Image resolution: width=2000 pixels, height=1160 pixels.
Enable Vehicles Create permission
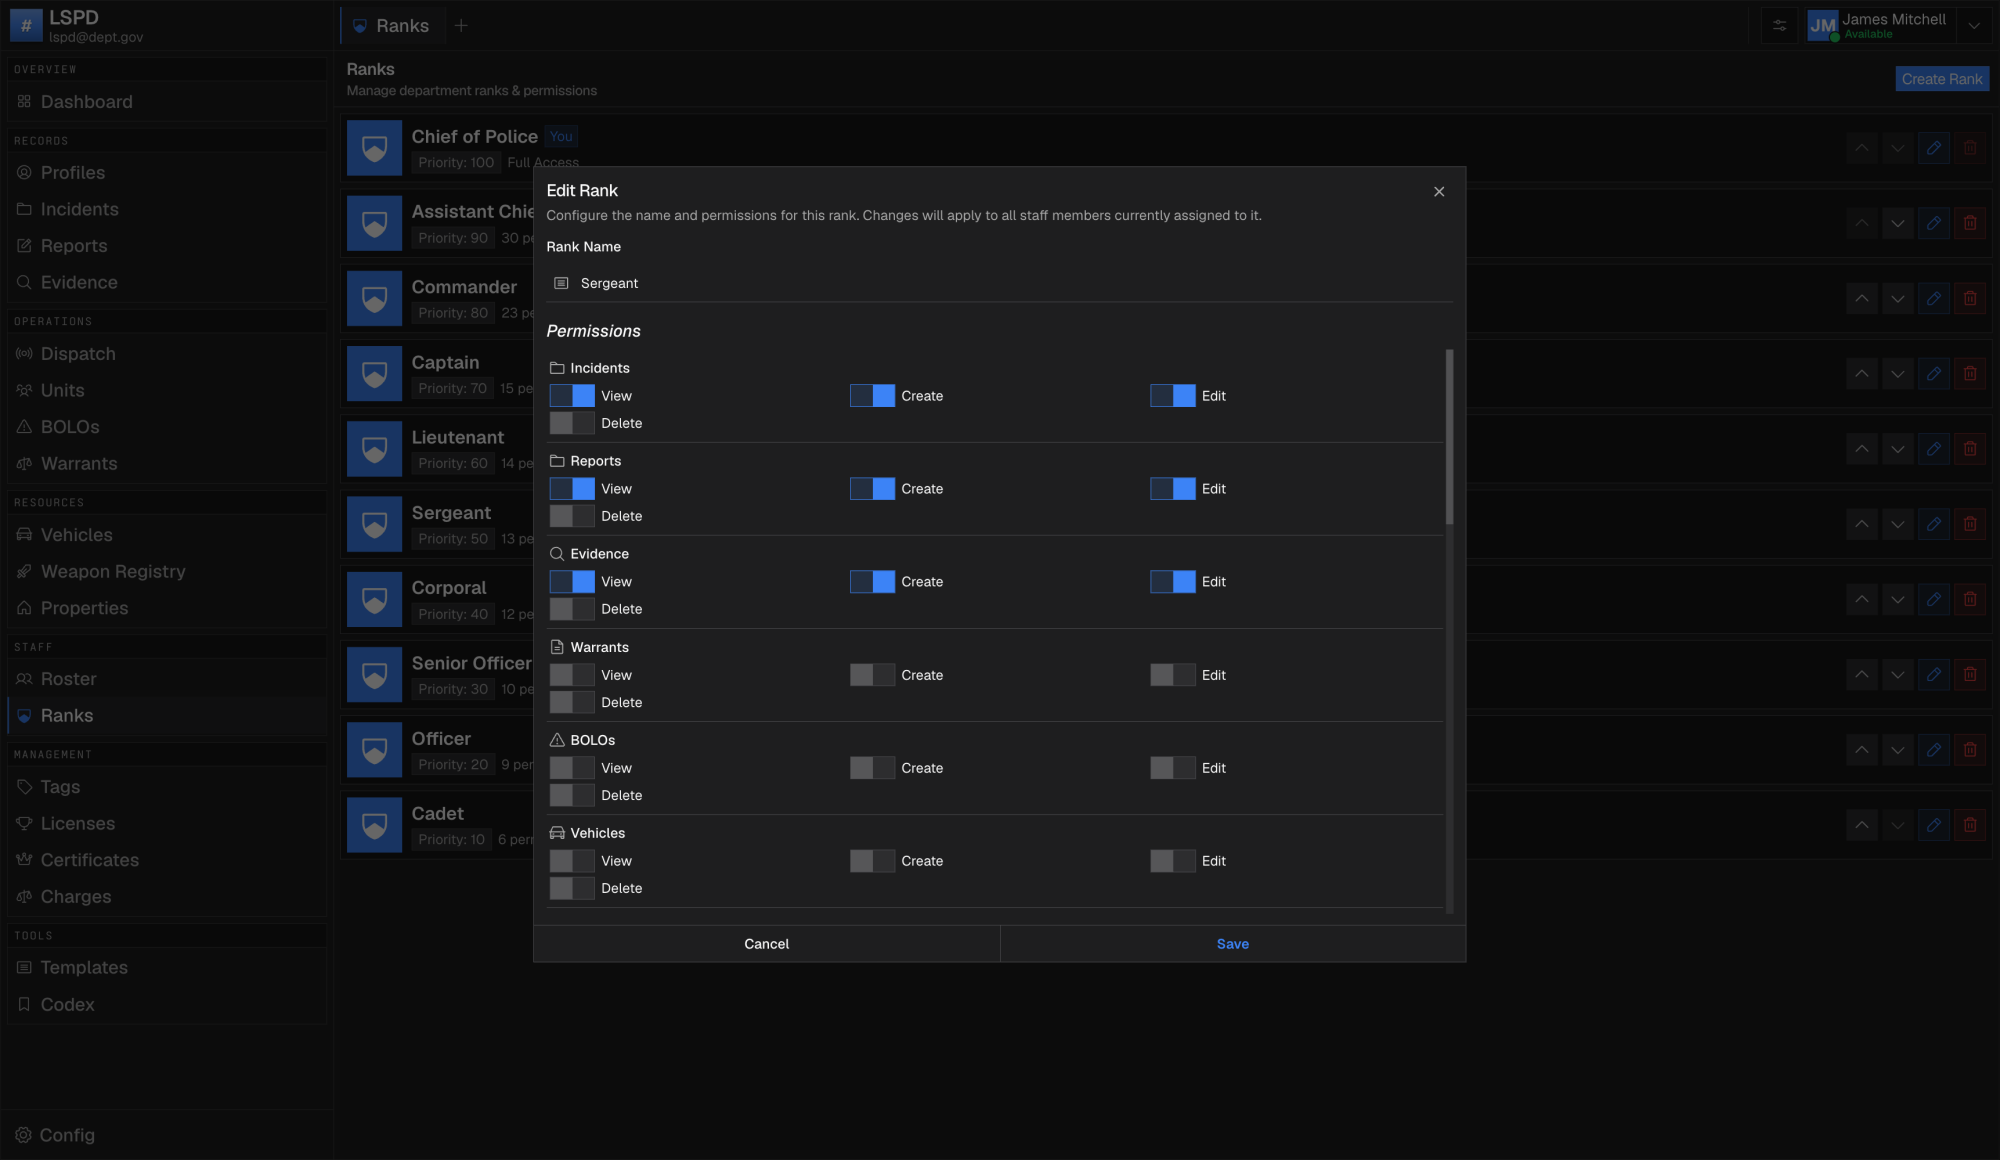coord(872,861)
